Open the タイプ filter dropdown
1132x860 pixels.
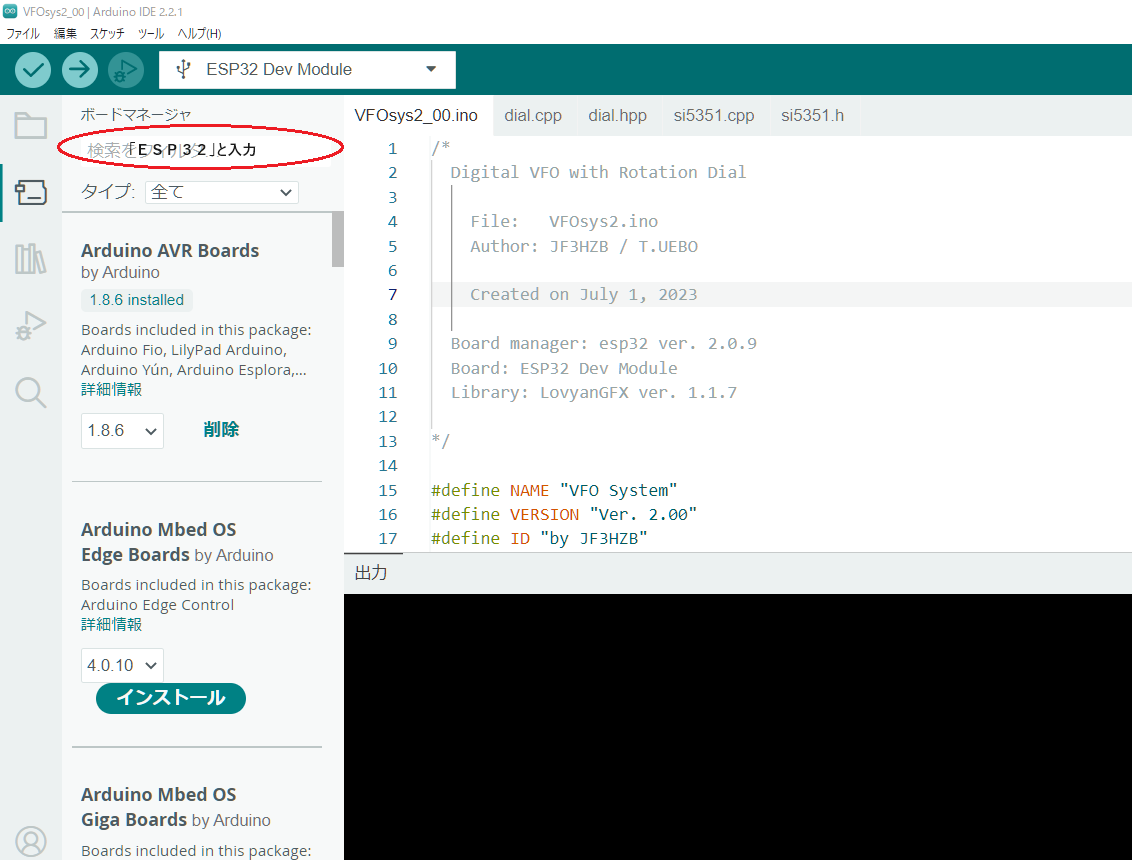click(x=222, y=192)
